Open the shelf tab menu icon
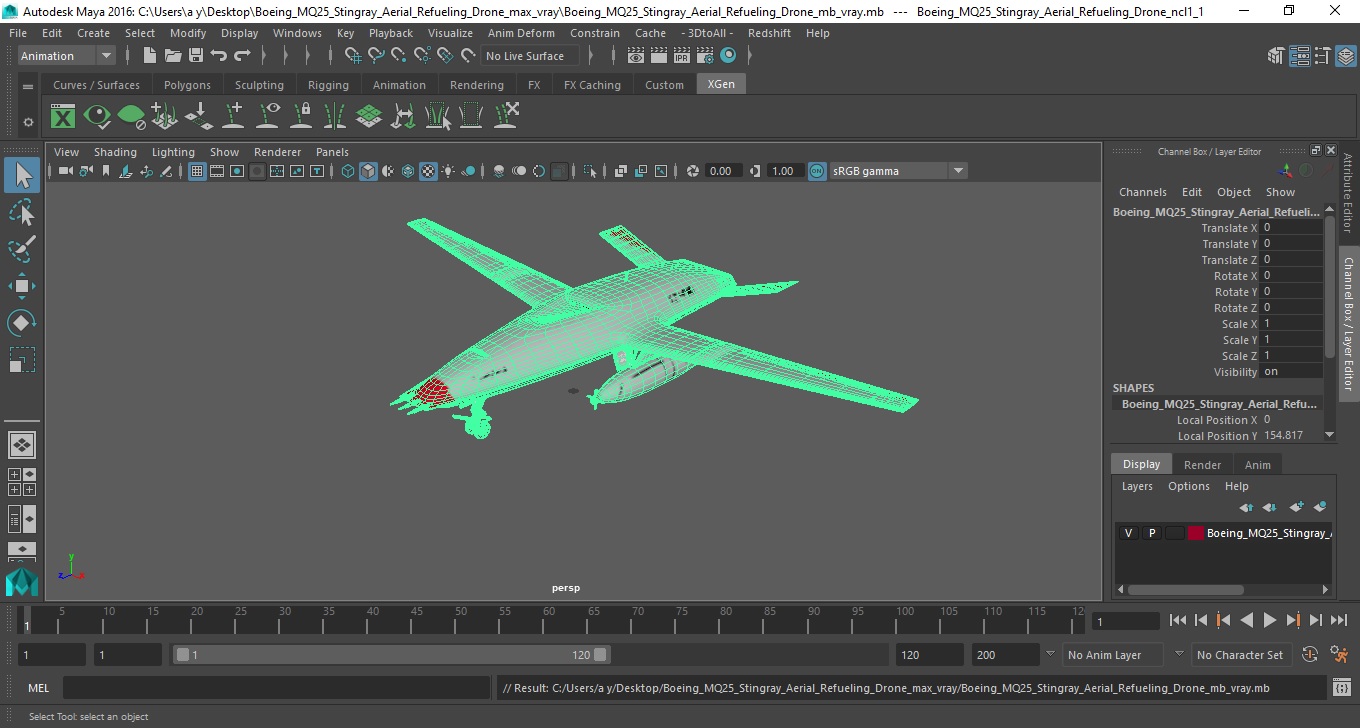 (28, 86)
